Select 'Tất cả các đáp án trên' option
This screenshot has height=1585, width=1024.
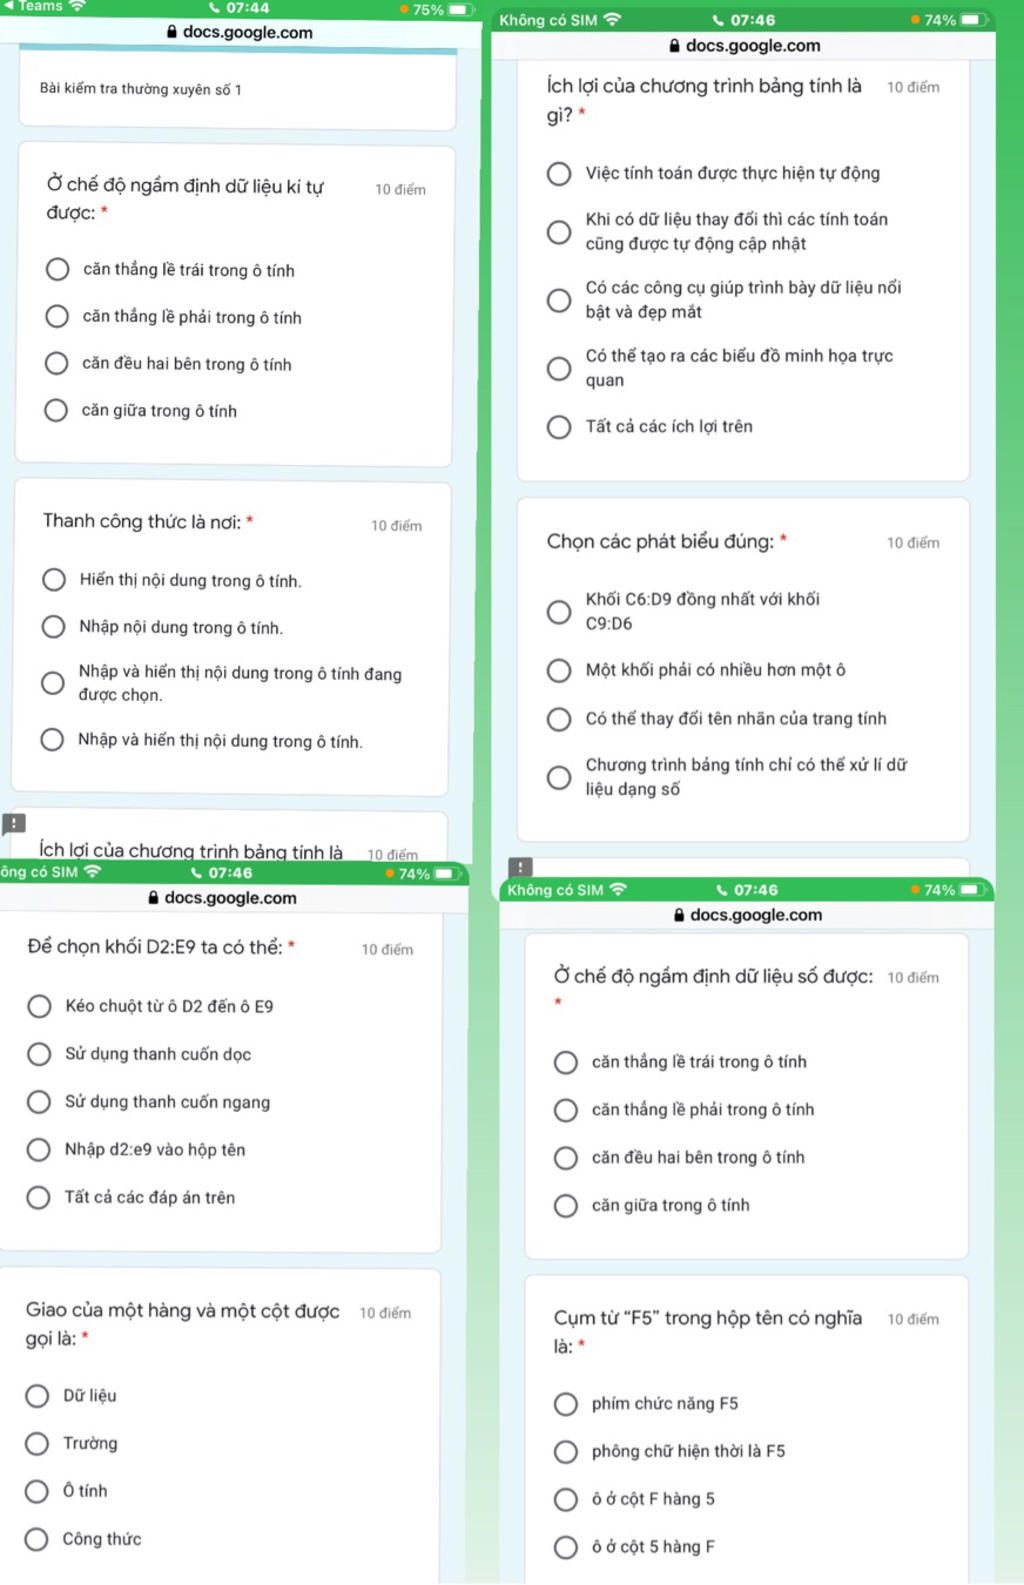[x=39, y=1197]
